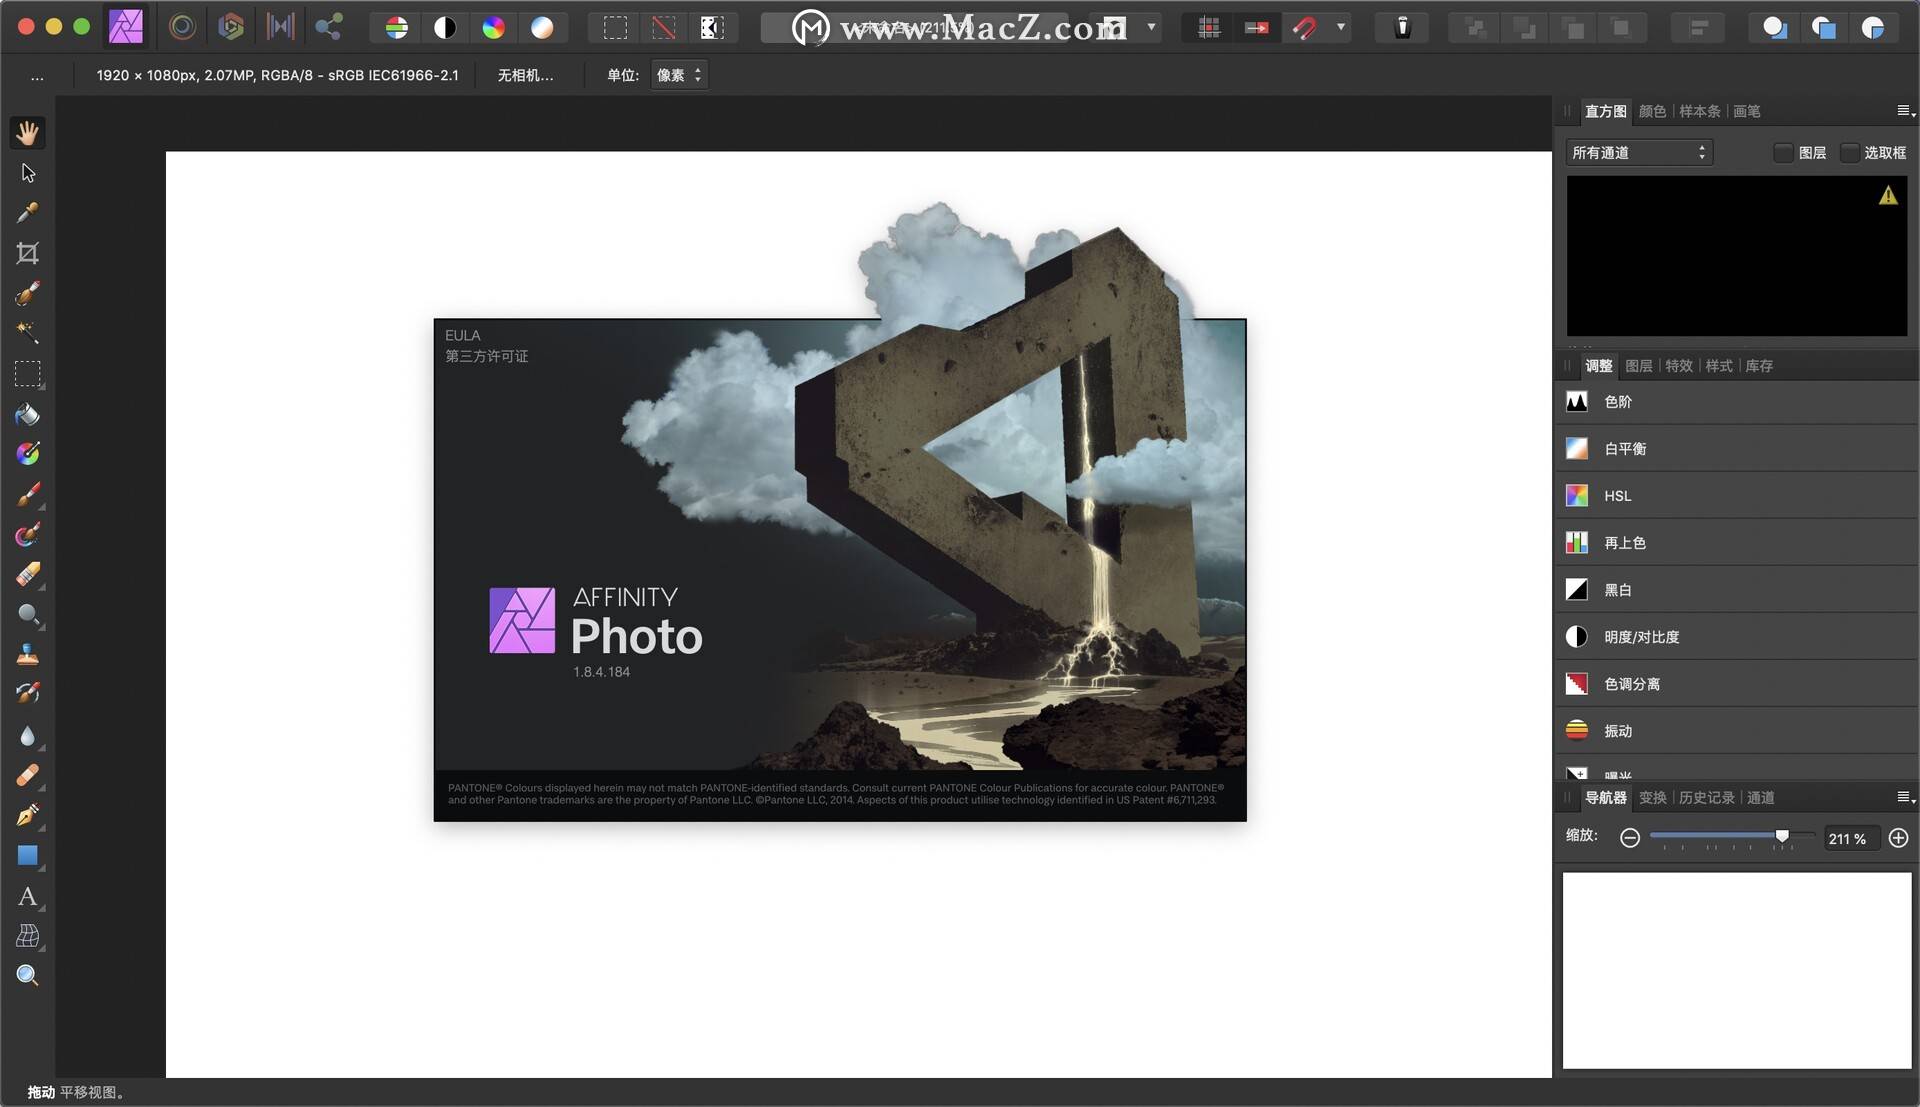This screenshot has width=1920, height=1107.
Task: Choose the Selection Brush tool
Action: point(27,293)
